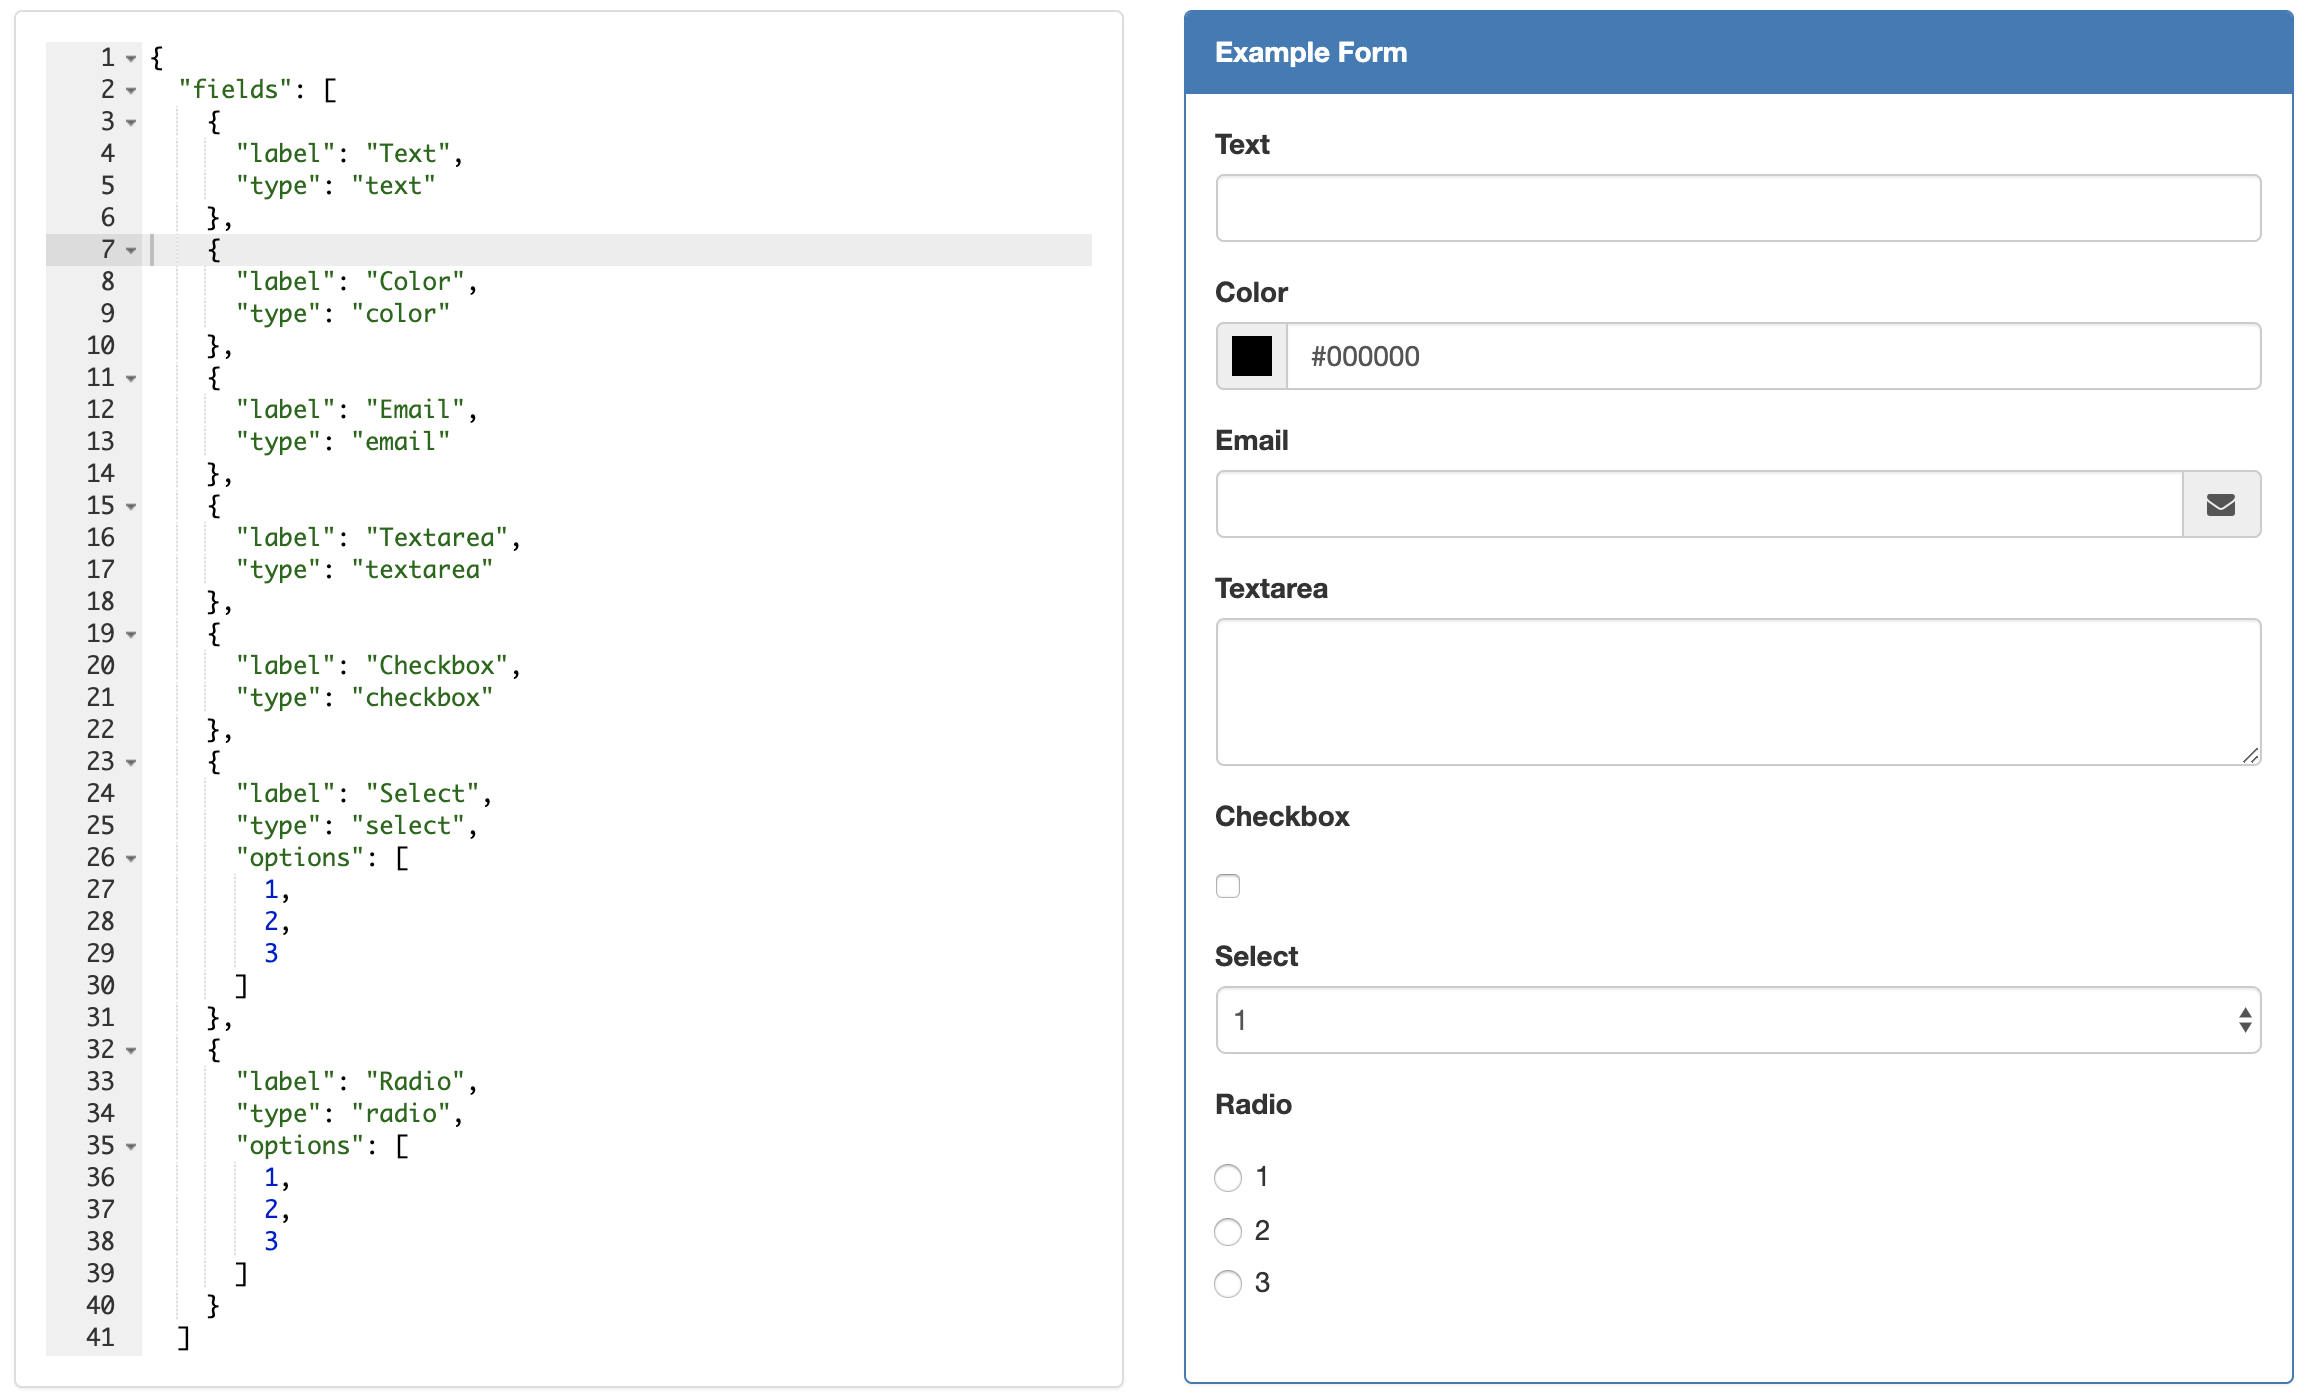Screen dimensions: 2308x1396
Task: Collapse the Checkbox object at line 19
Action: point(131,635)
